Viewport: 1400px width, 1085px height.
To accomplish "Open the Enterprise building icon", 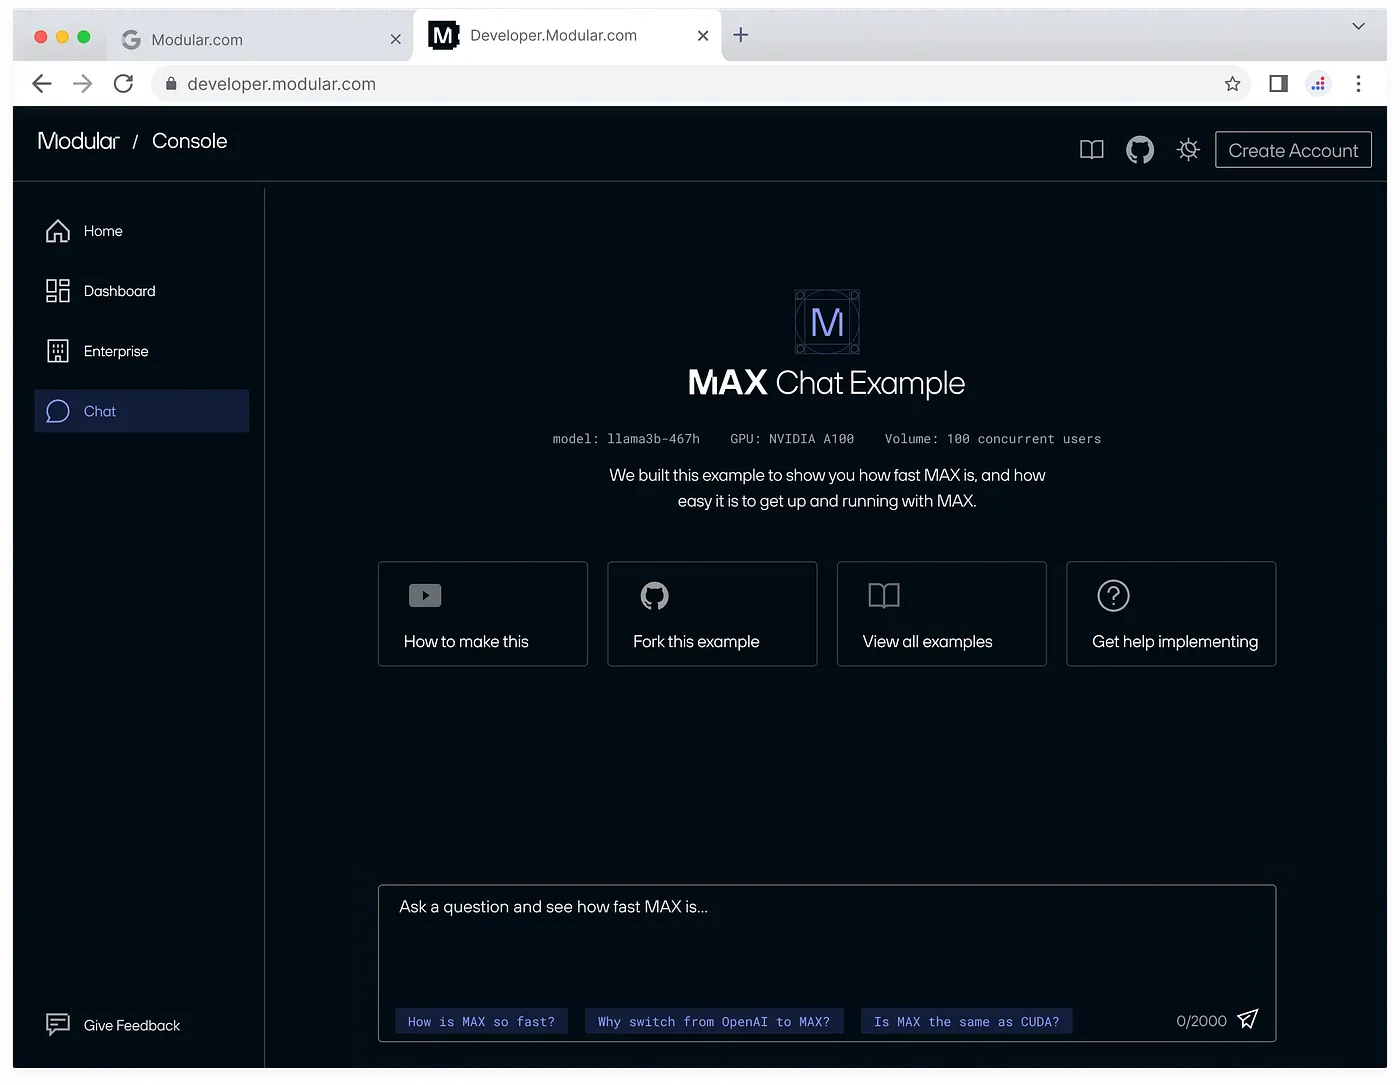I will pos(58,351).
